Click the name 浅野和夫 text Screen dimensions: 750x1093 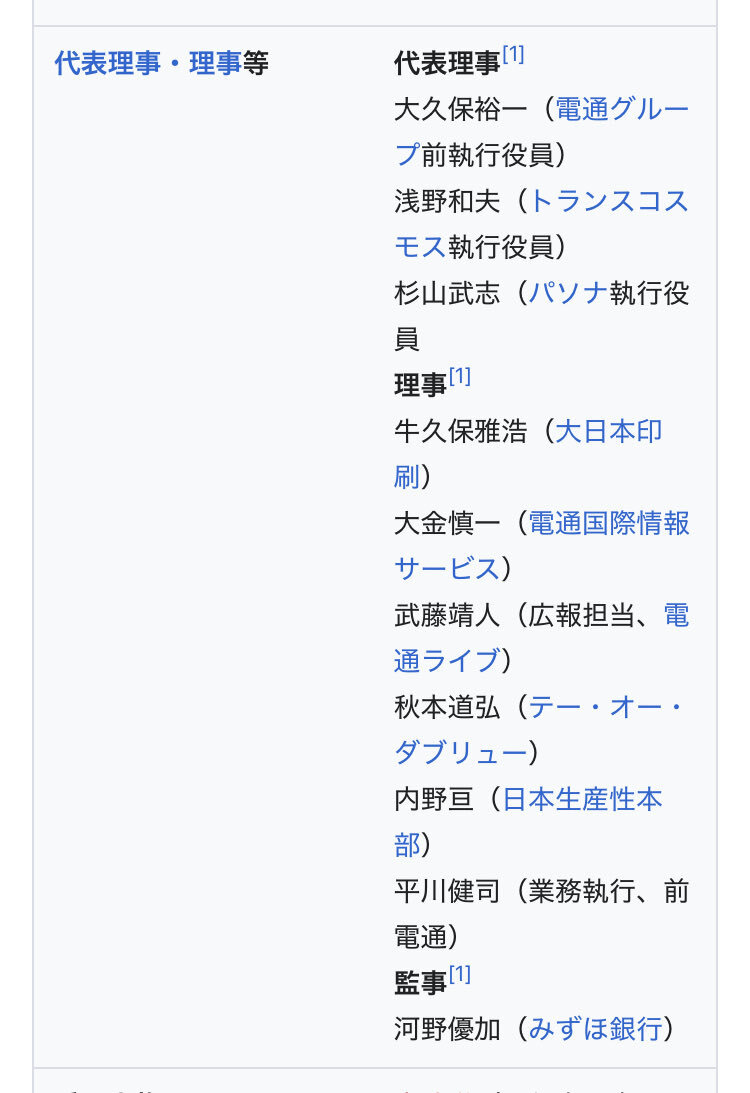(446, 202)
